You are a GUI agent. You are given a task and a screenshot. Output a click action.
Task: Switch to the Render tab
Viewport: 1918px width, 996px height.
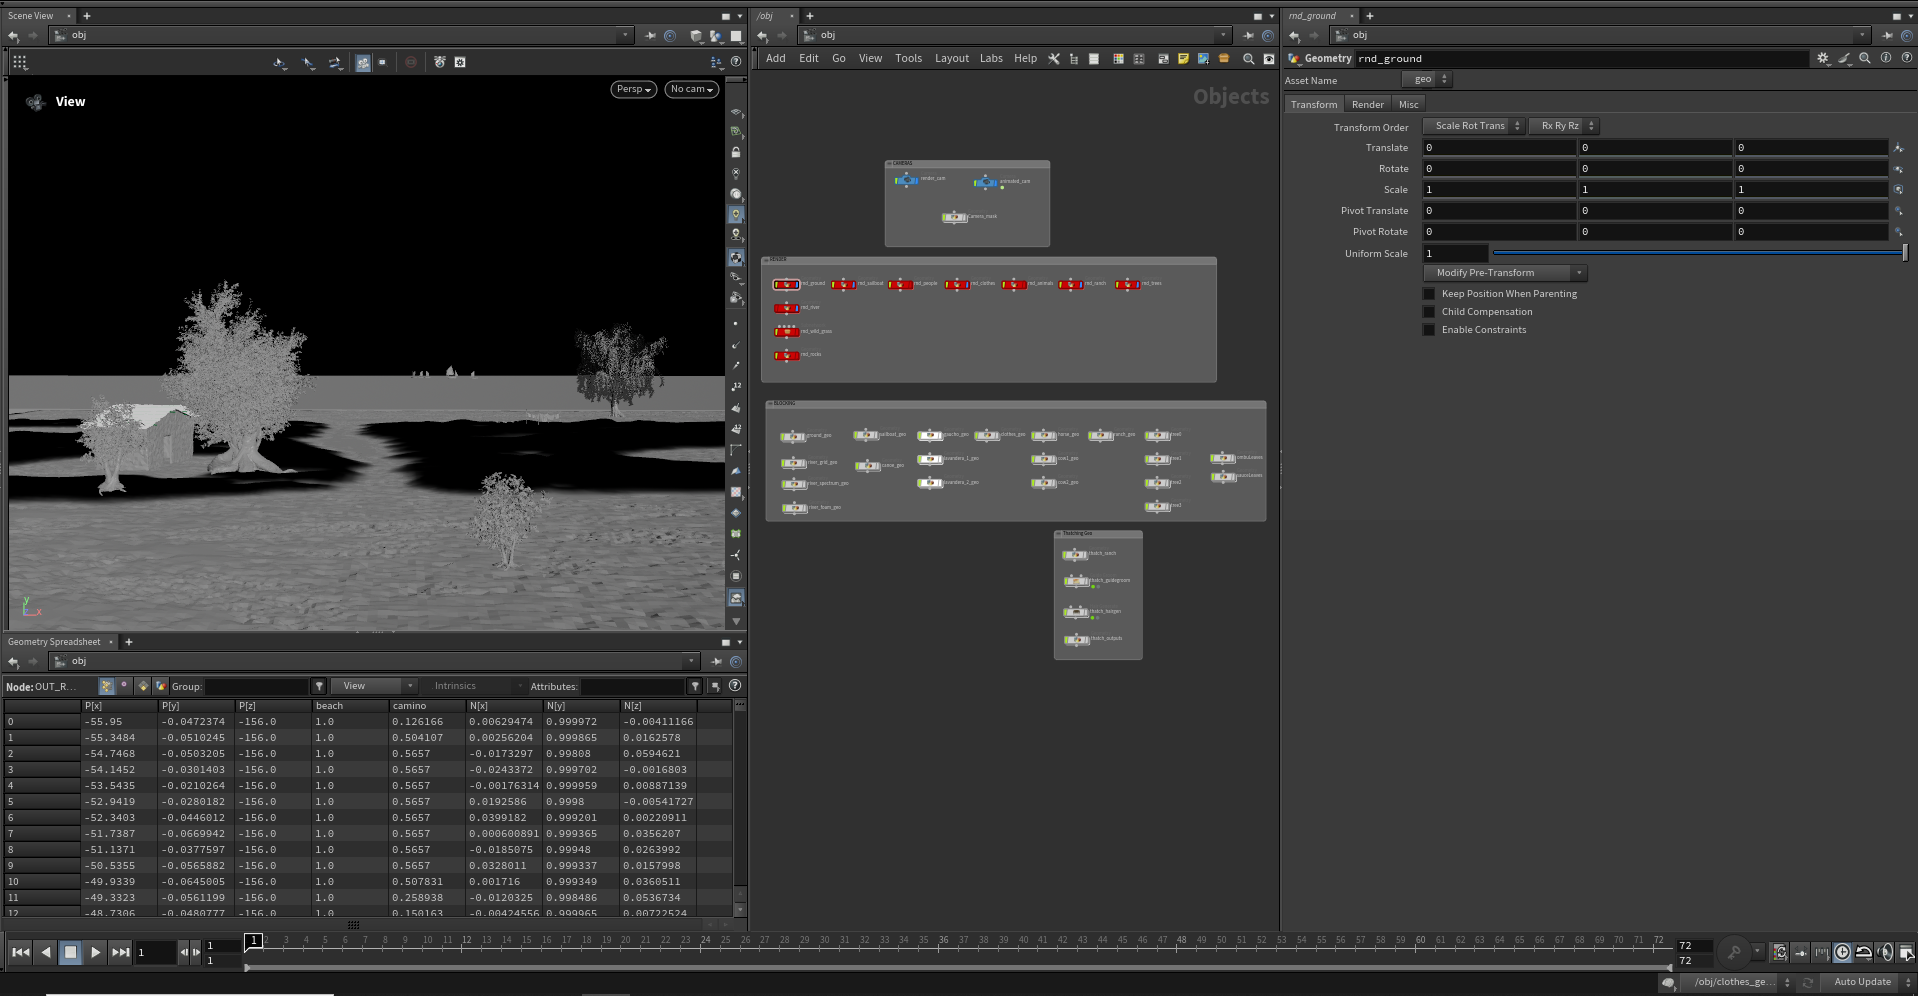(x=1367, y=105)
